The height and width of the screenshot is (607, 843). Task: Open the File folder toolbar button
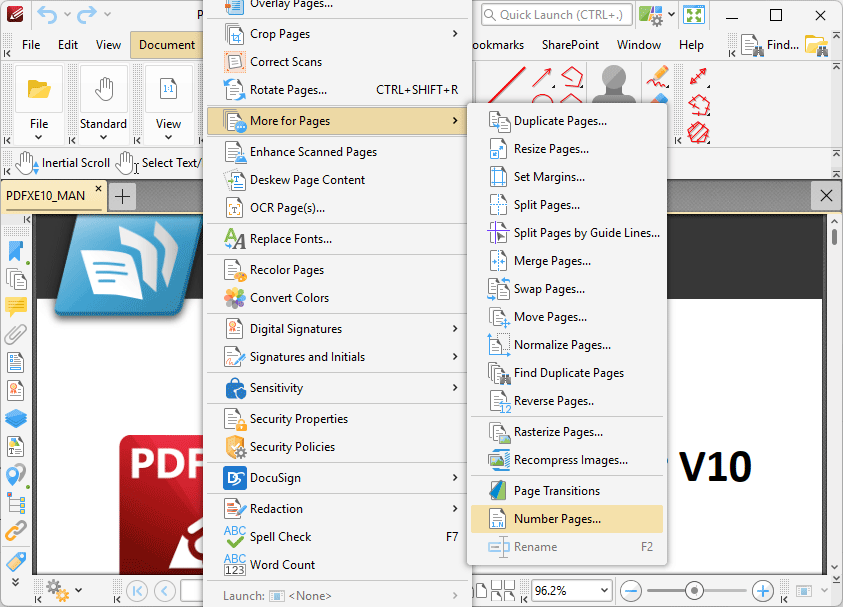tap(39, 89)
